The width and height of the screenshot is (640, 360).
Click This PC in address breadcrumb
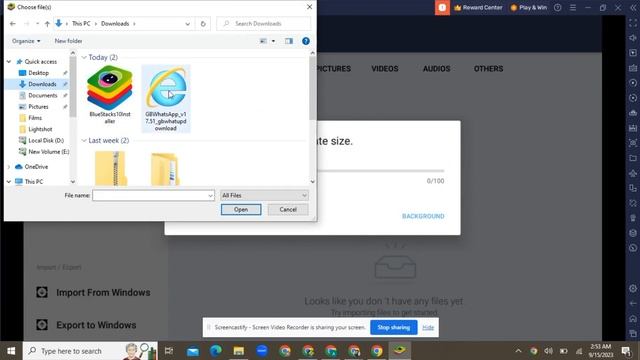tap(81, 24)
